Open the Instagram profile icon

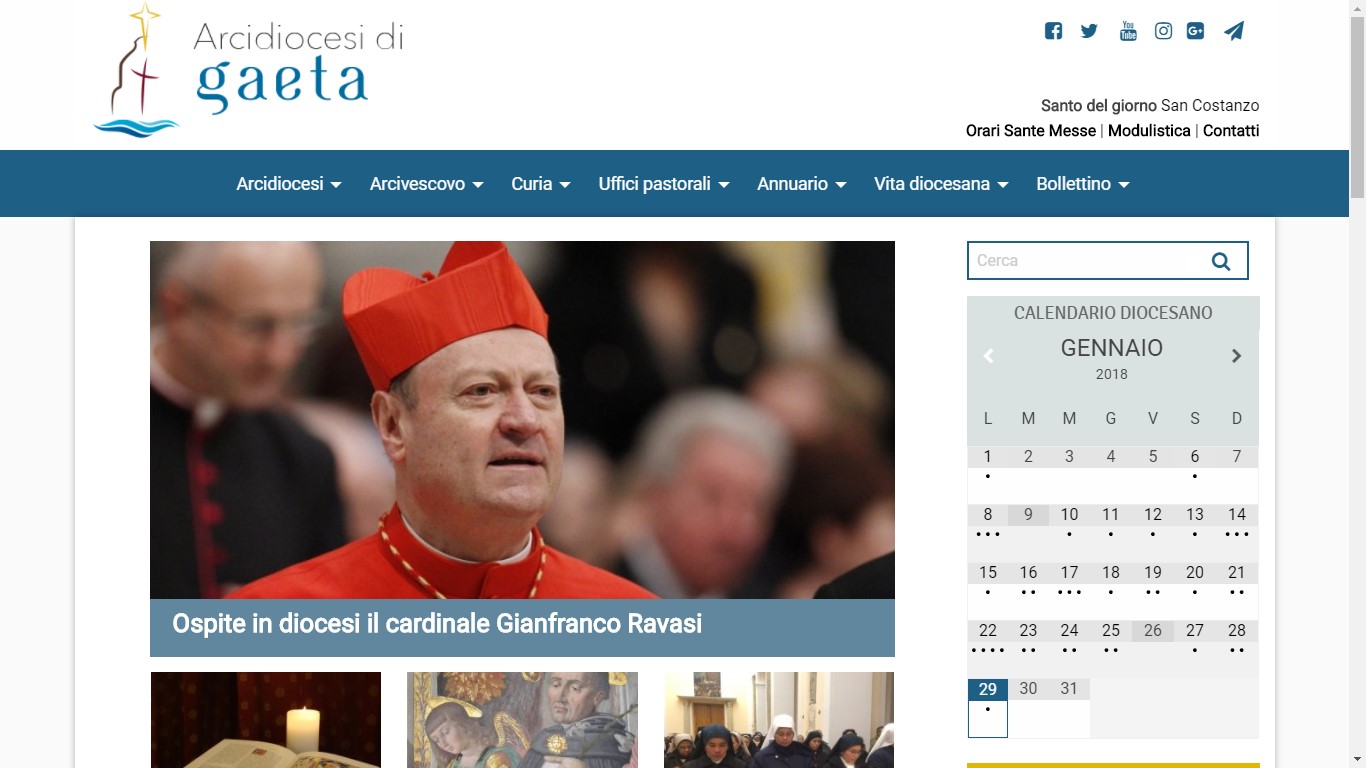pyautogui.click(x=1163, y=31)
